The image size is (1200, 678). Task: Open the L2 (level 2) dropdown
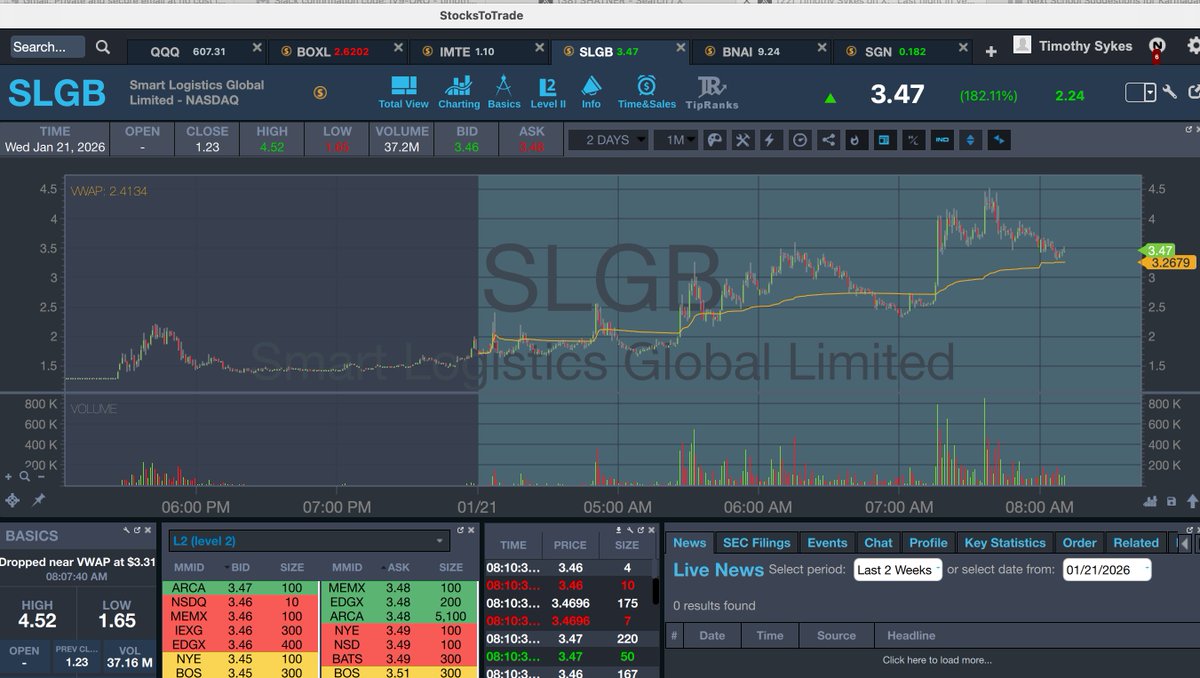(x=308, y=541)
